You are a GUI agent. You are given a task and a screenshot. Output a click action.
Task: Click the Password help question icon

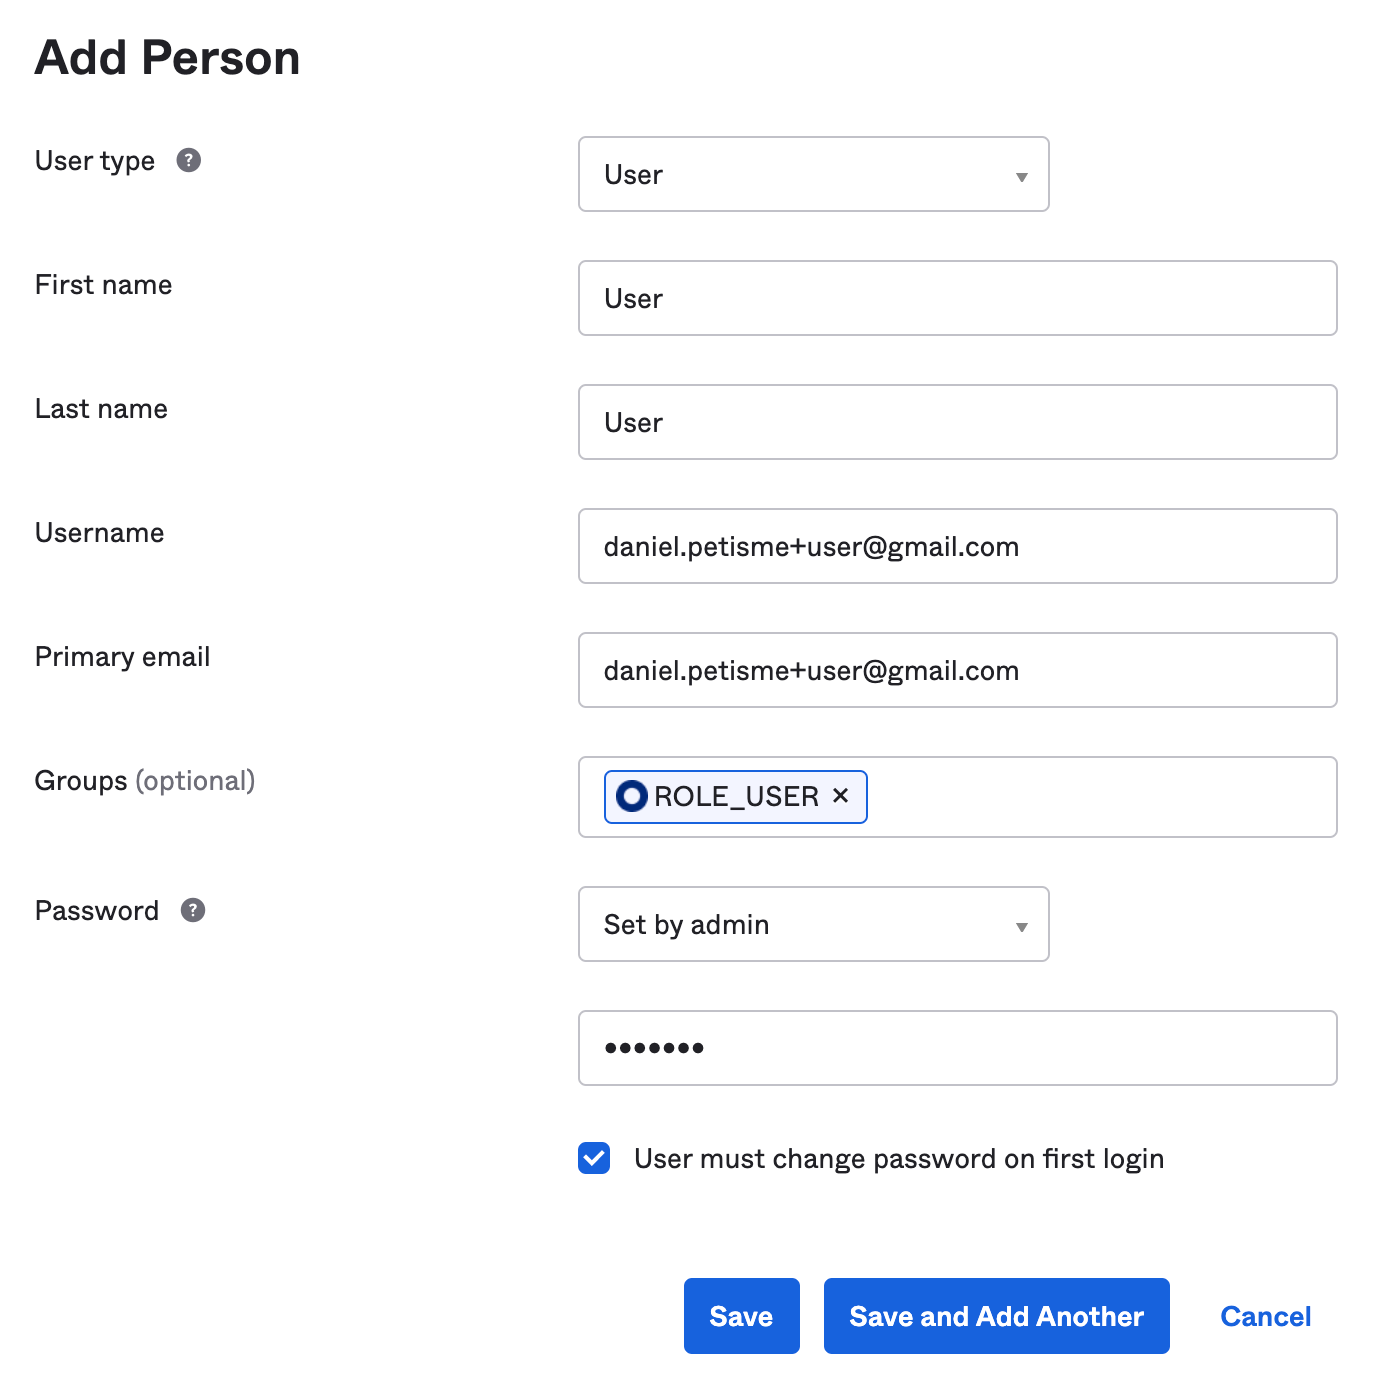click(193, 910)
